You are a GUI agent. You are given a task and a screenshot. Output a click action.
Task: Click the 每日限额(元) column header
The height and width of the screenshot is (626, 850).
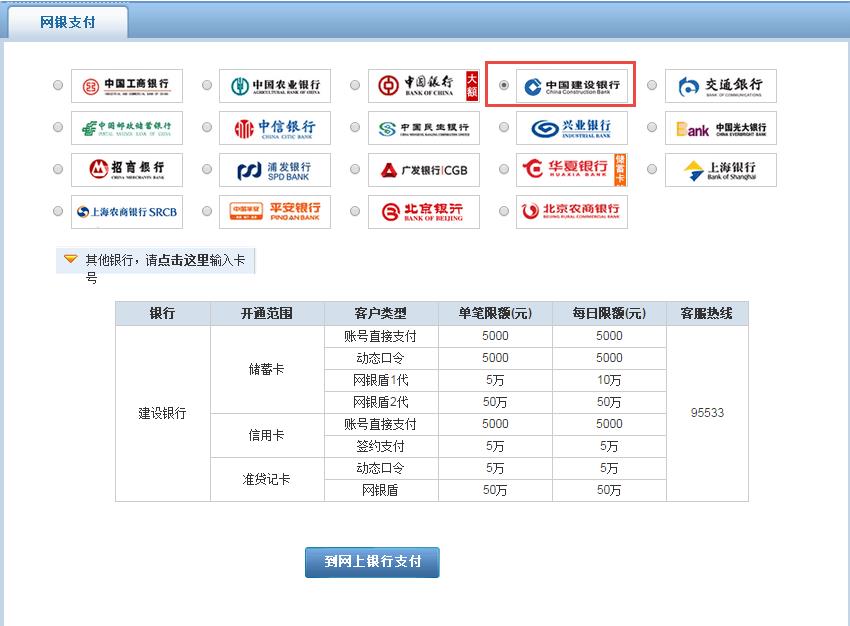pos(609,313)
